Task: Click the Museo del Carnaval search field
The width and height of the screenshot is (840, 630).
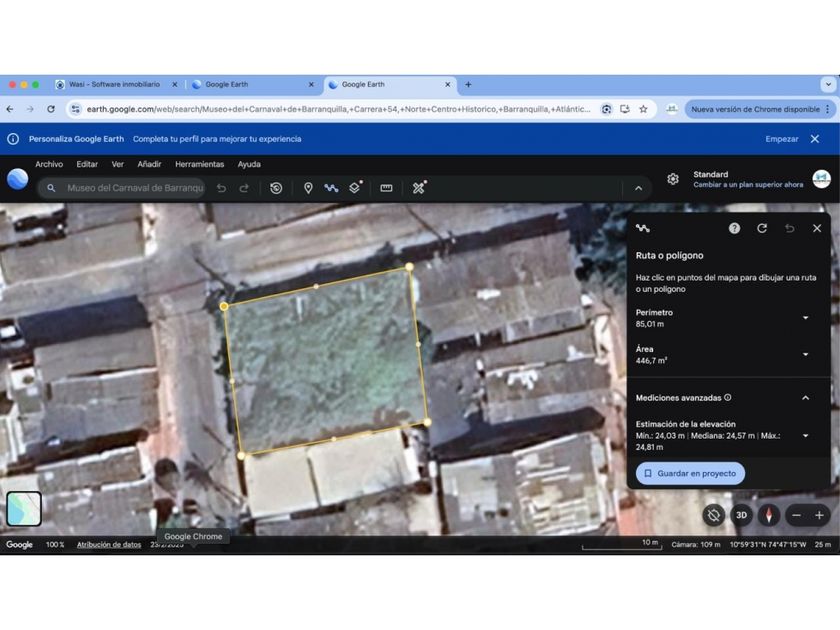Action: click(134, 188)
